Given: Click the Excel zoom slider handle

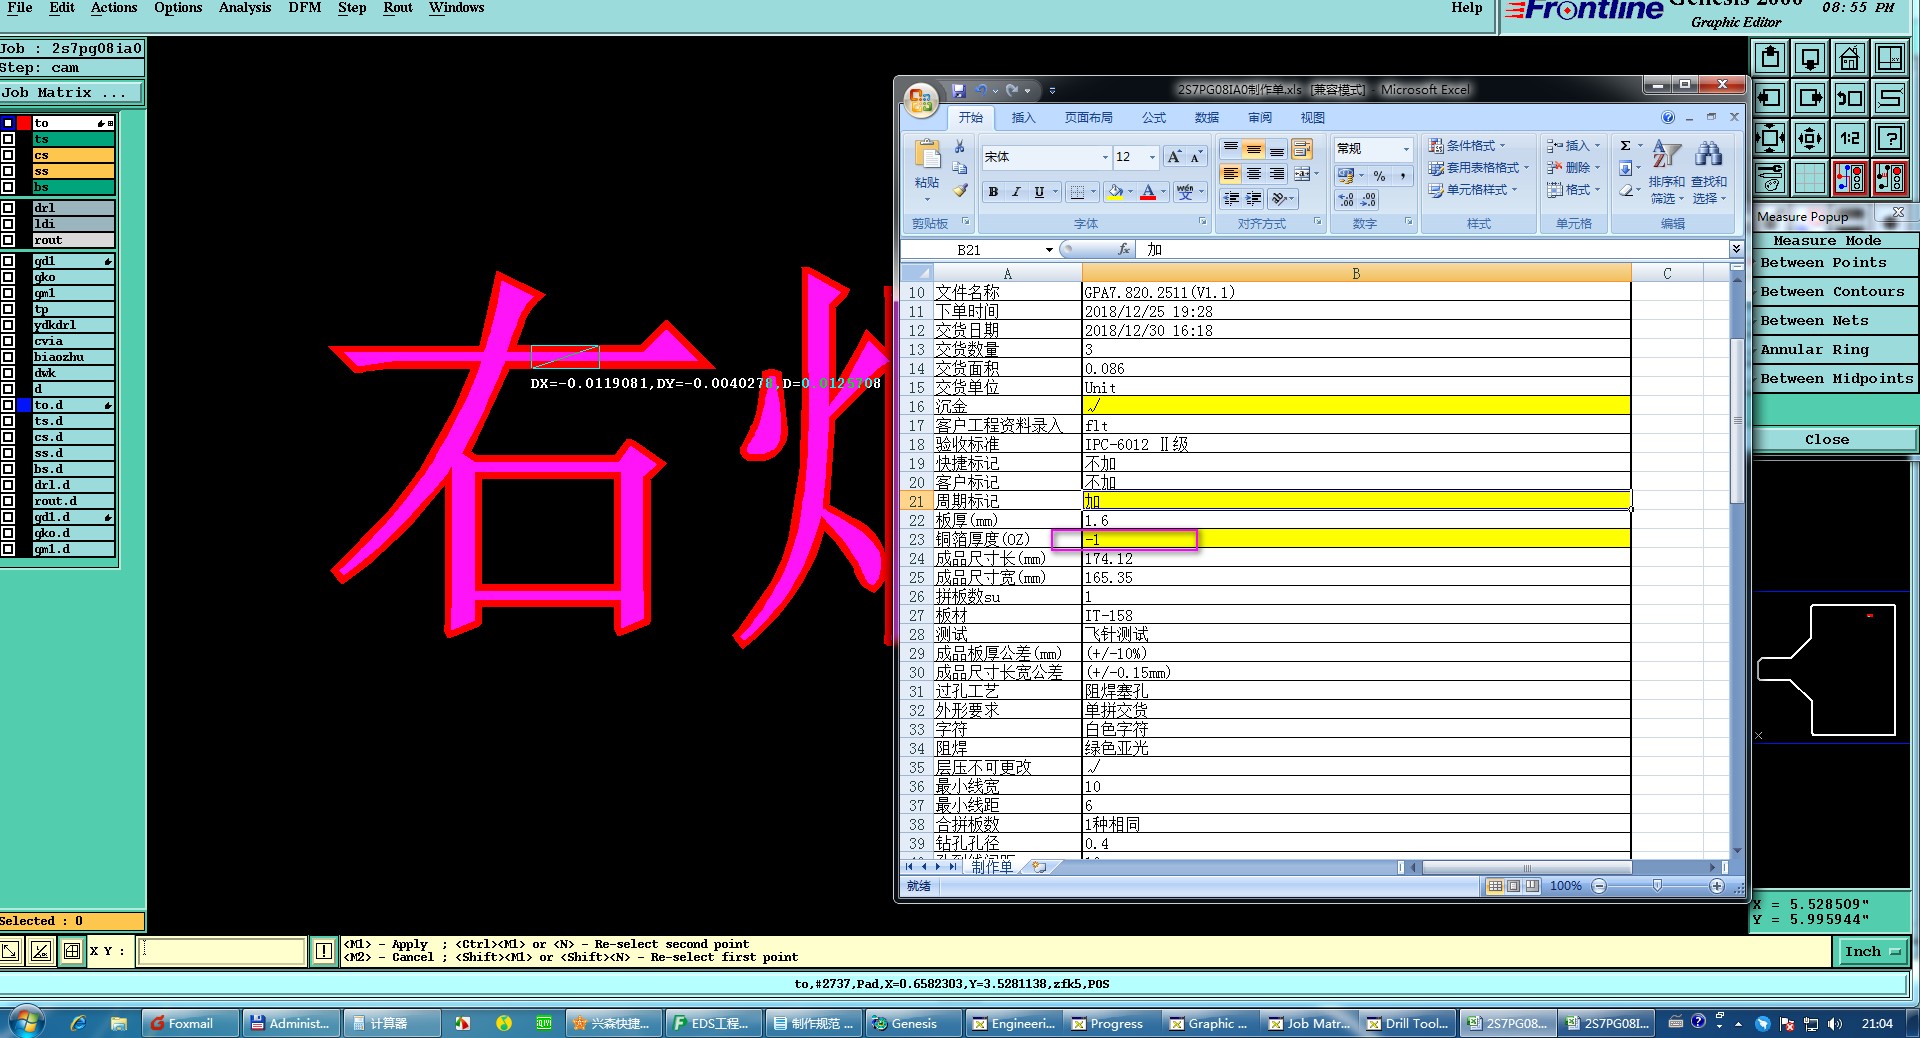Looking at the screenshot, I should [x=1657, y=886].
